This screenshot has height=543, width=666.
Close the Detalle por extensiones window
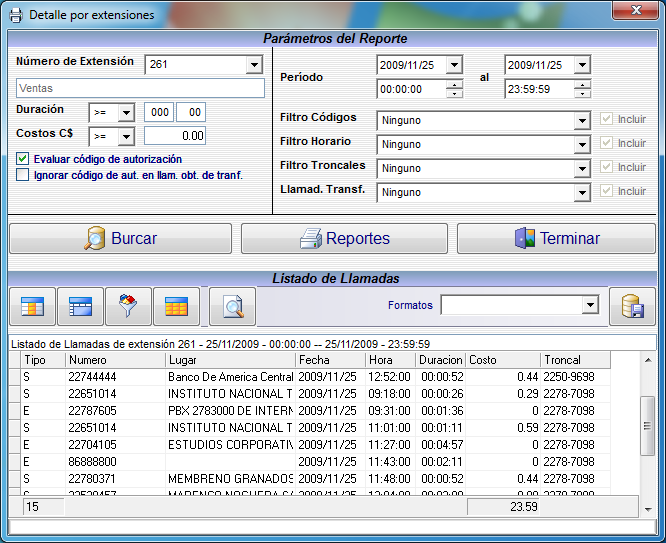(x=635, y=10)
